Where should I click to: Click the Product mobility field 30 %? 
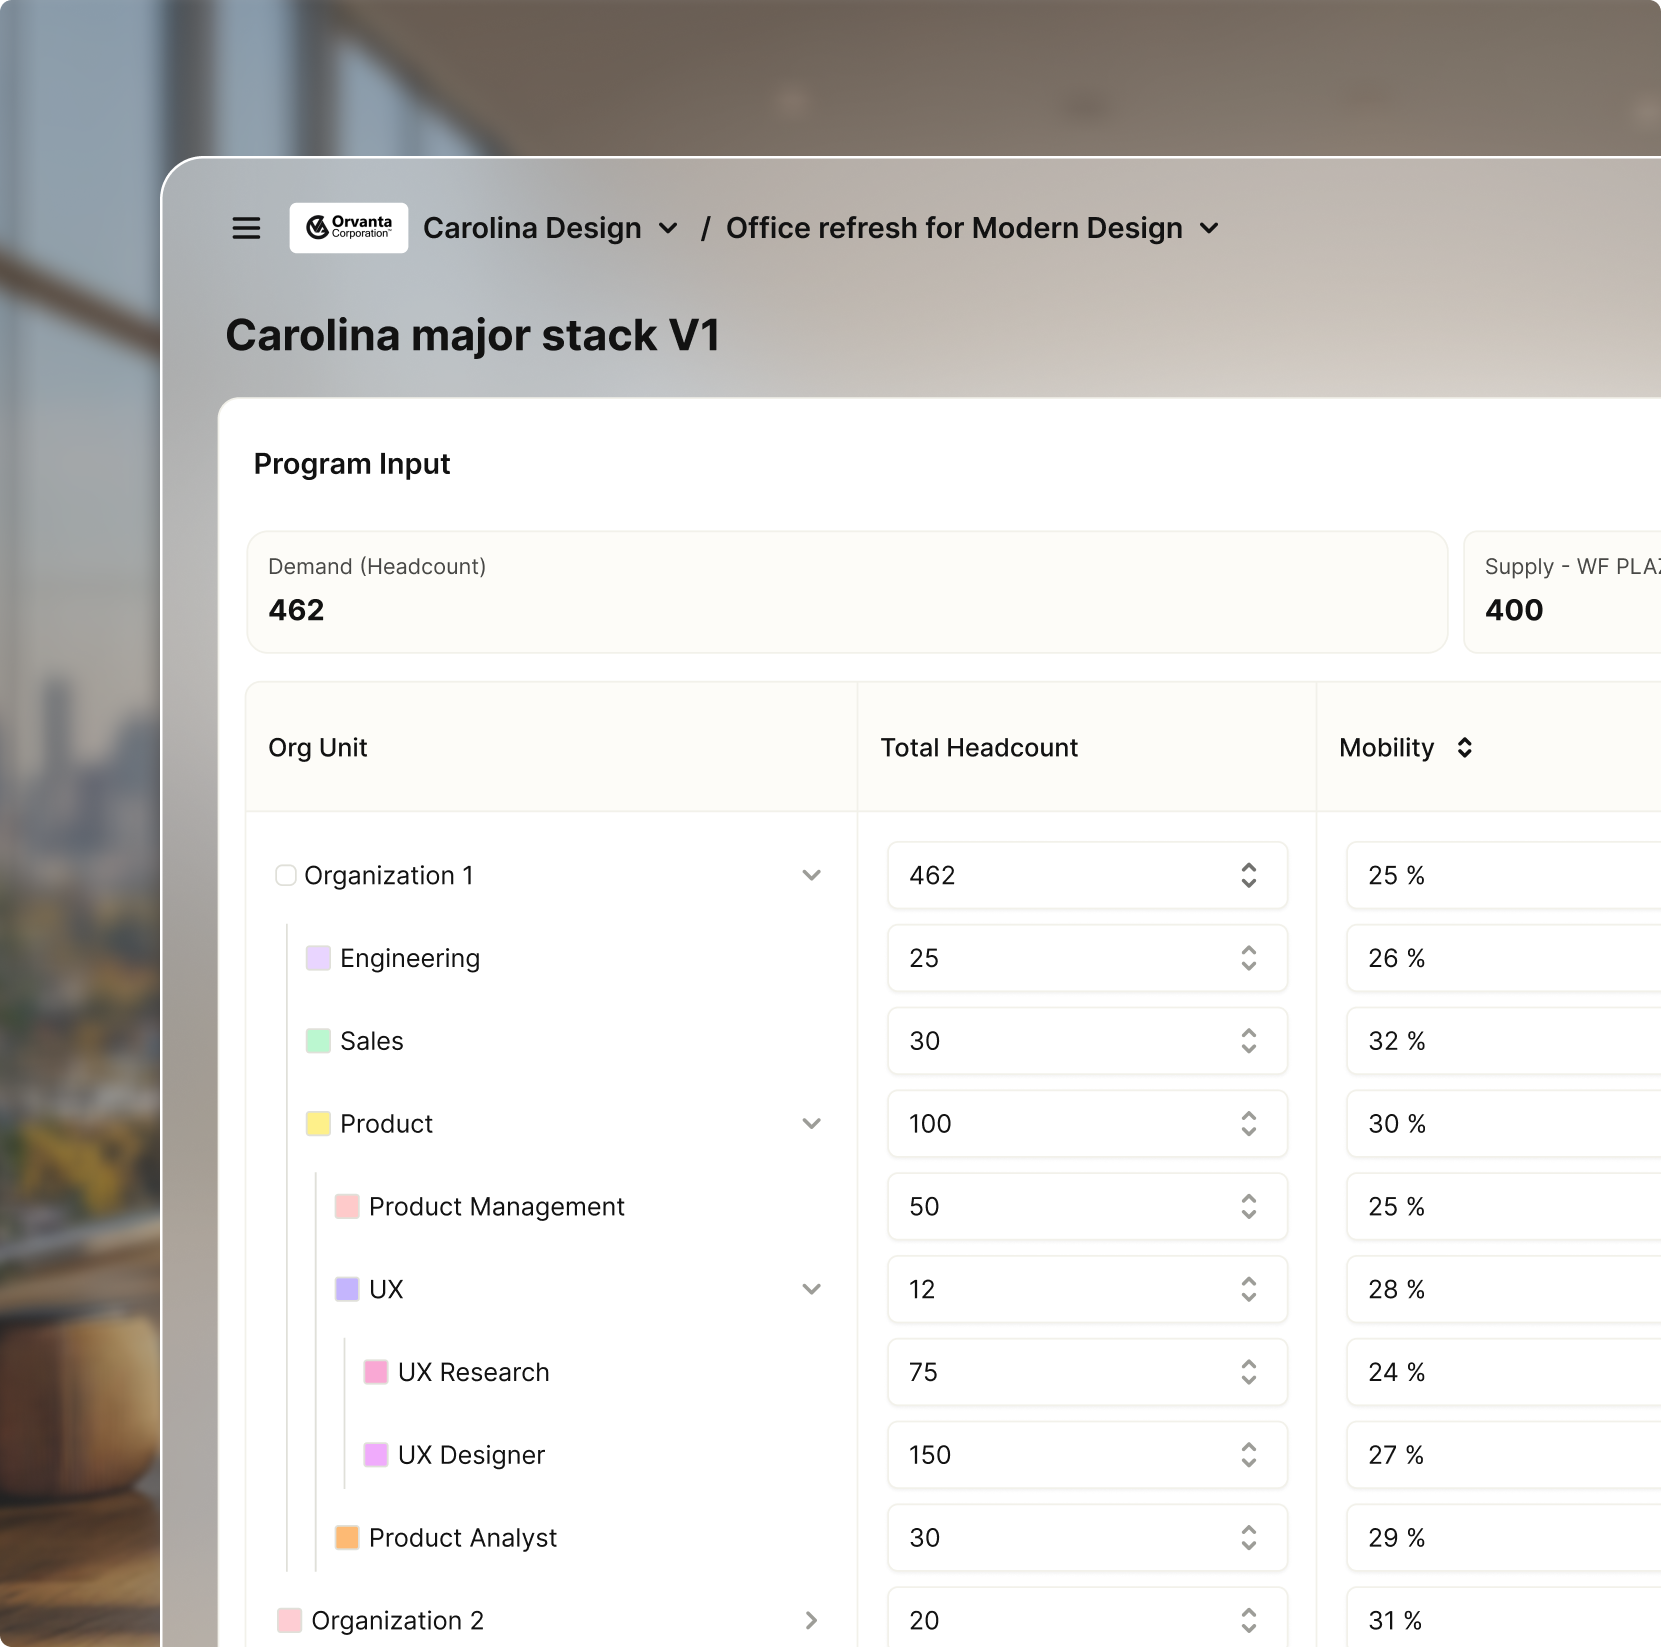pos(1504,1124)
